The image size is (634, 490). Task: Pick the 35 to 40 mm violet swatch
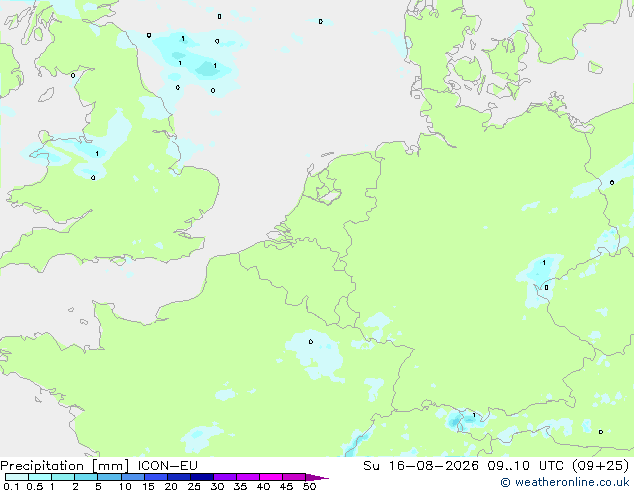pos(247,477)
